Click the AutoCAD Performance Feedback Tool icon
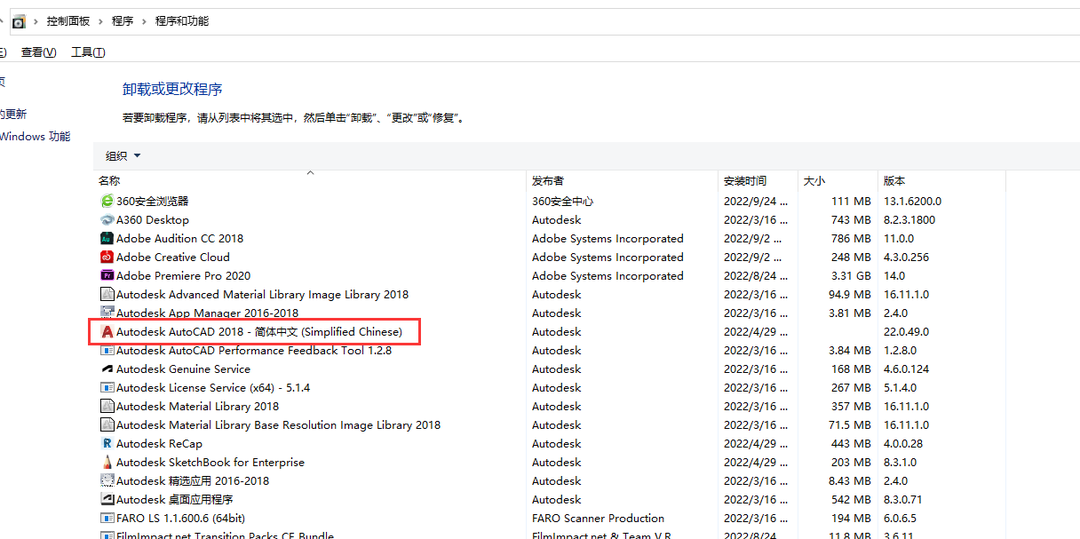This screenshot has width=1080, height=539. [x=107, y=350]
